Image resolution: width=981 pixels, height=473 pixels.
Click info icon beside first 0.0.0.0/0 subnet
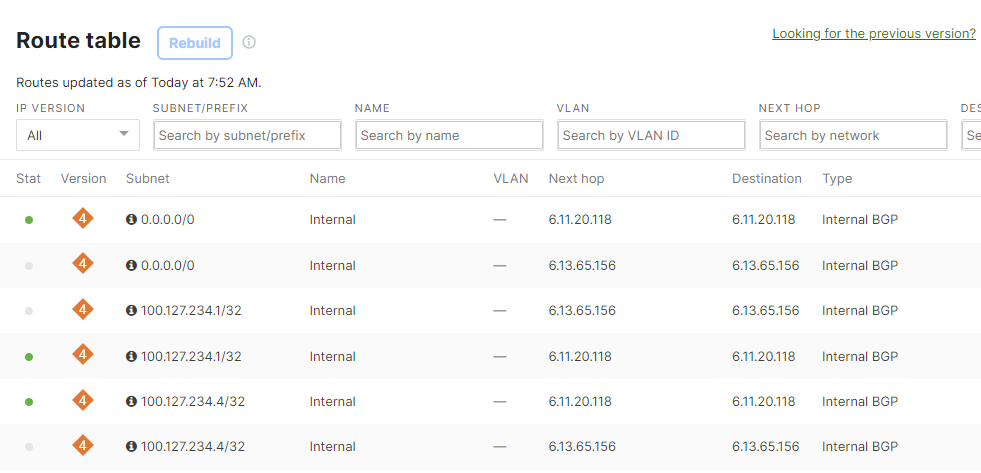point(131,220)
